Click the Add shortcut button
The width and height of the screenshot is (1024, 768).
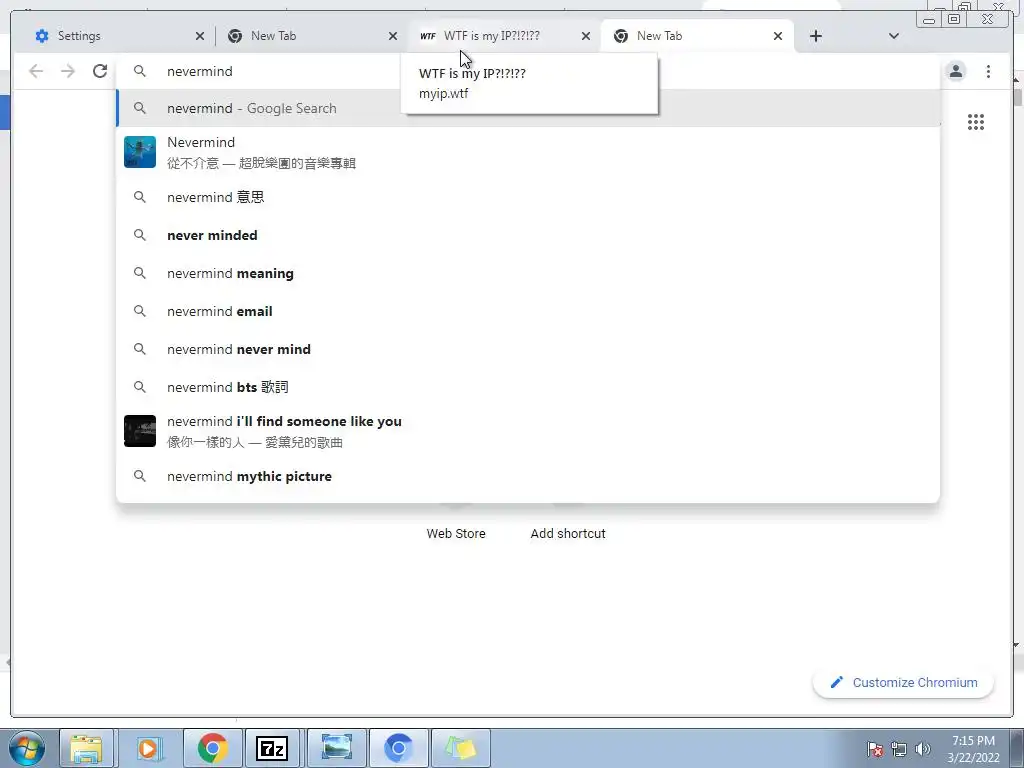[568, 533]
